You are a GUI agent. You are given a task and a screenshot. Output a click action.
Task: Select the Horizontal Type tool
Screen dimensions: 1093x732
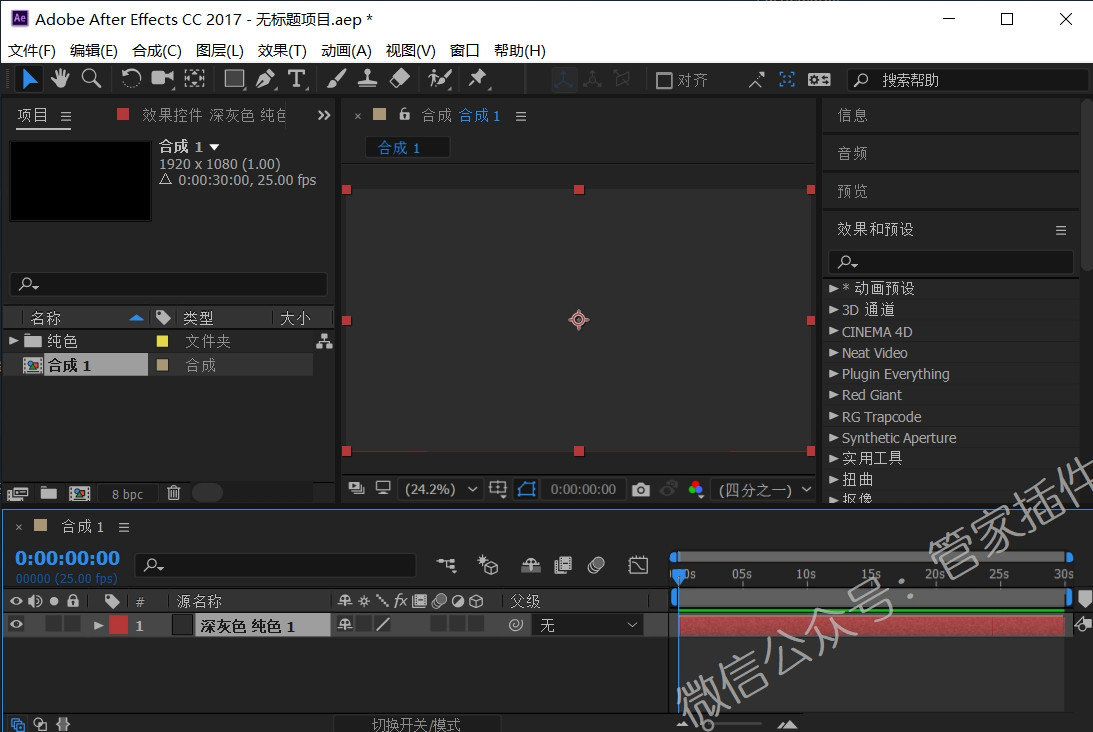pos(297,79)
